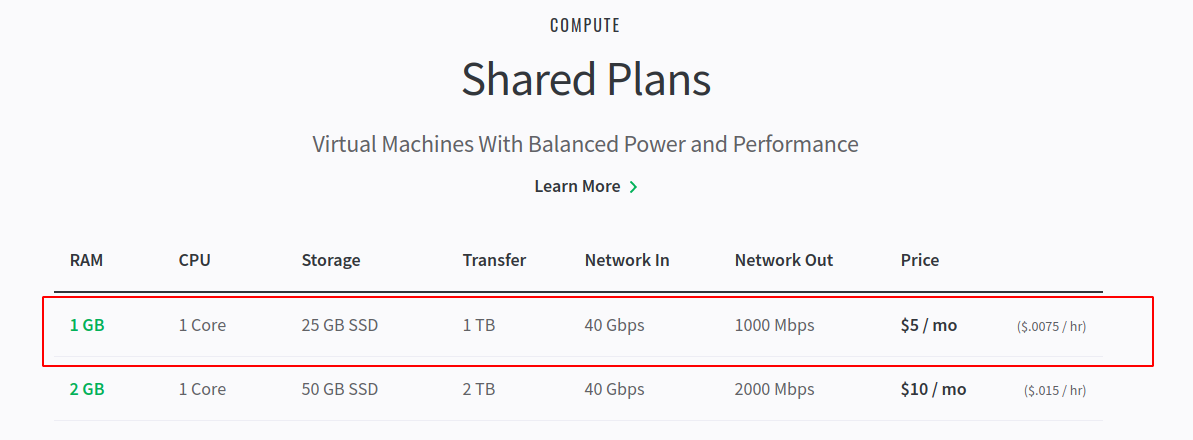Click the RAM column header
The image size is (1193, 440).
click(86, 260)
